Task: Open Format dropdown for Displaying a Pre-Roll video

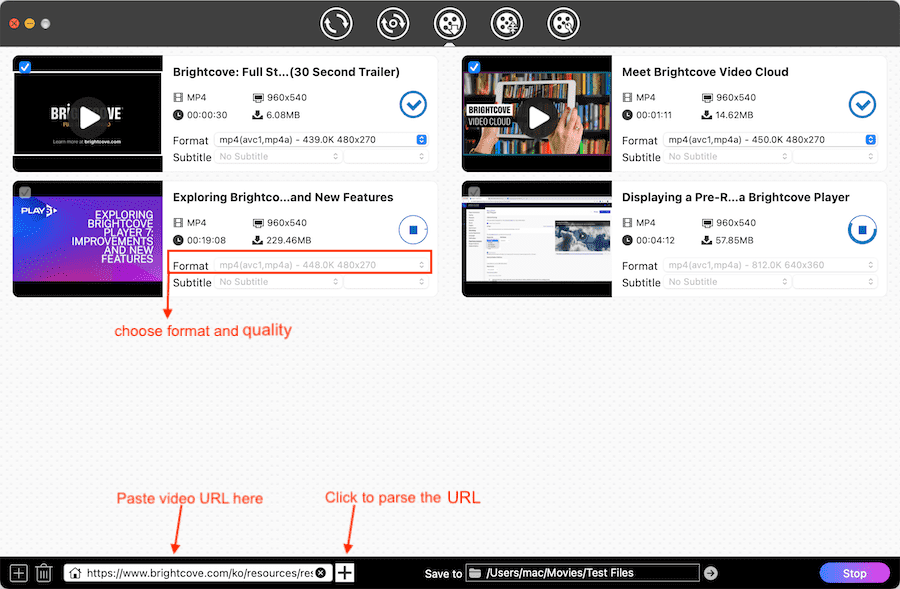Action: 770,265
